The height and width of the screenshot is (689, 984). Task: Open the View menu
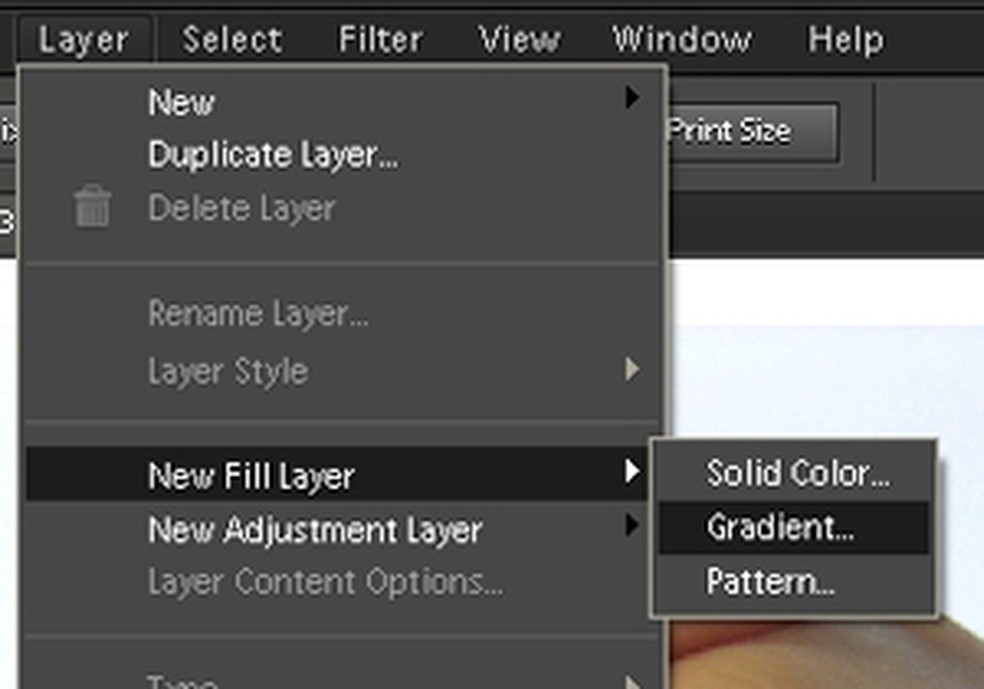point(517,40)
